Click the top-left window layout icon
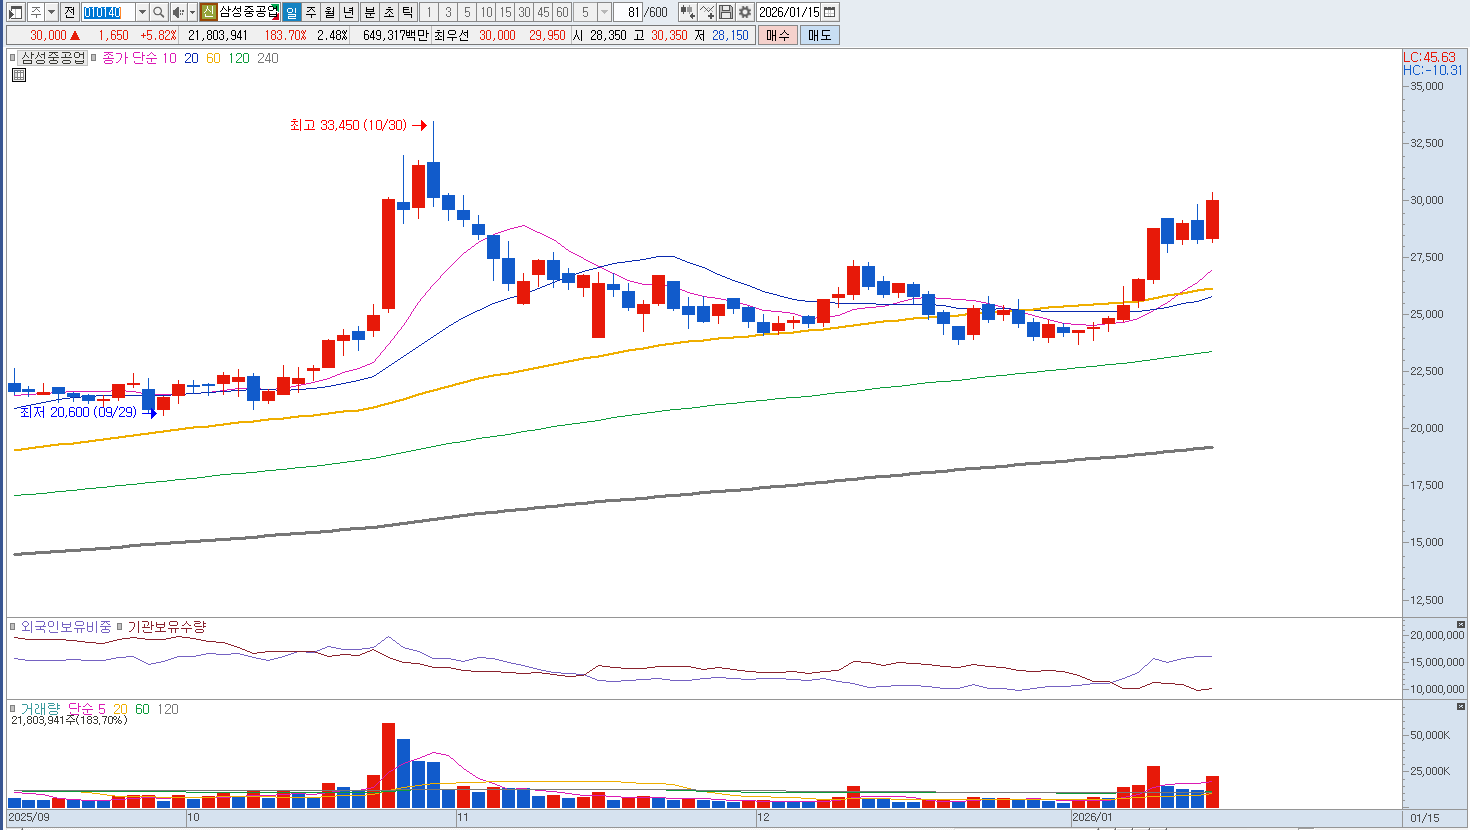 pyautogui.click(x=15, y=12)
